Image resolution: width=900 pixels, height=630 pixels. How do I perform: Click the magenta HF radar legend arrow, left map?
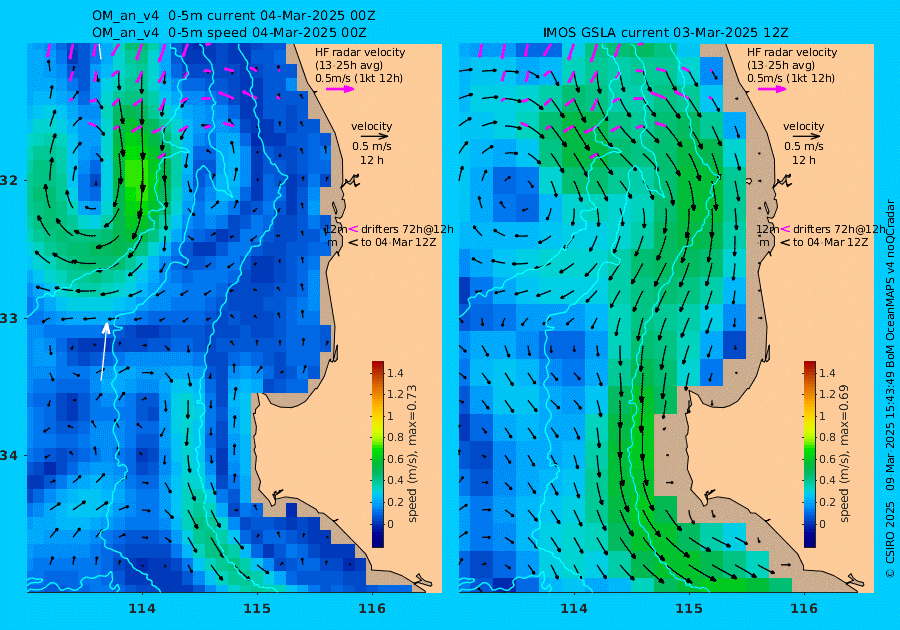pyautogui.click(x=340, y=89)
